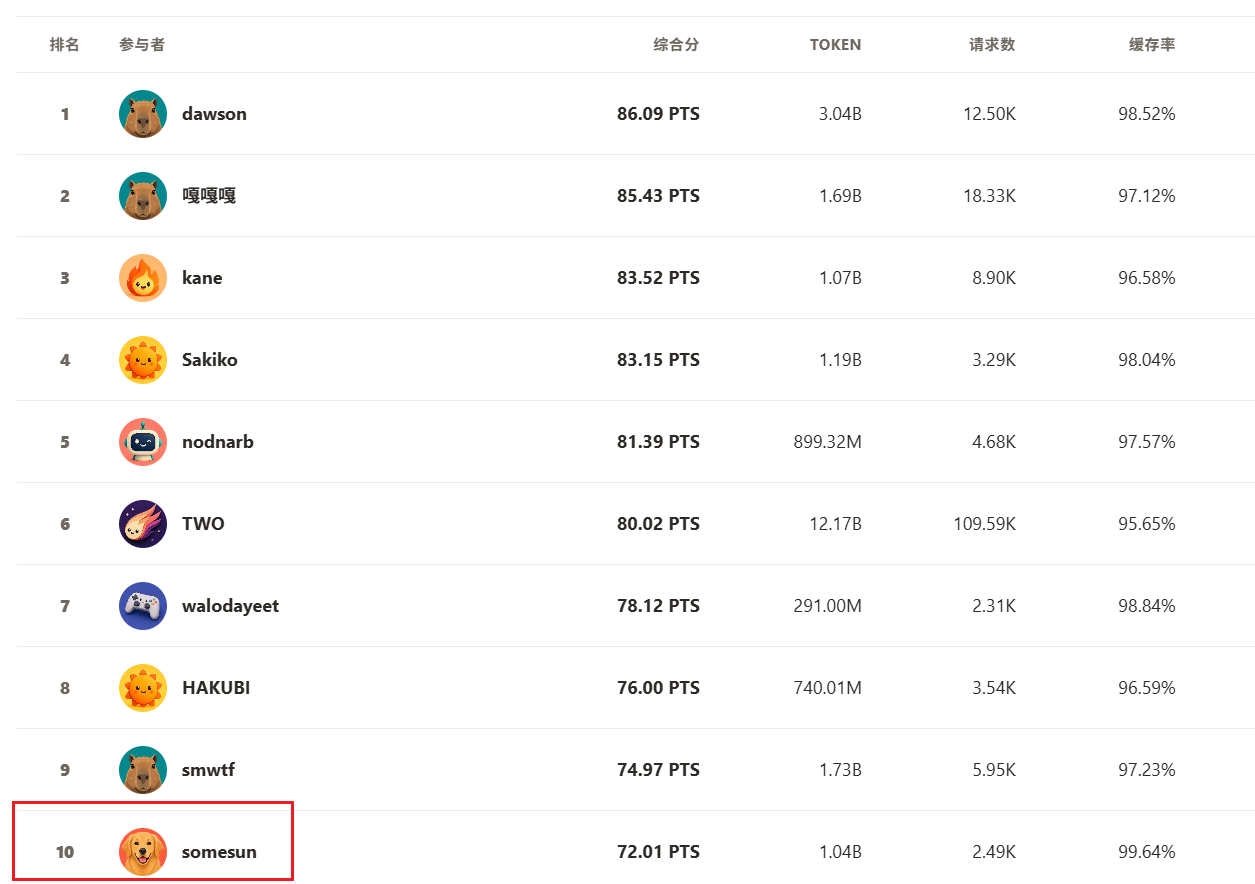Click dawson's capybara avatar

[143, 114]
